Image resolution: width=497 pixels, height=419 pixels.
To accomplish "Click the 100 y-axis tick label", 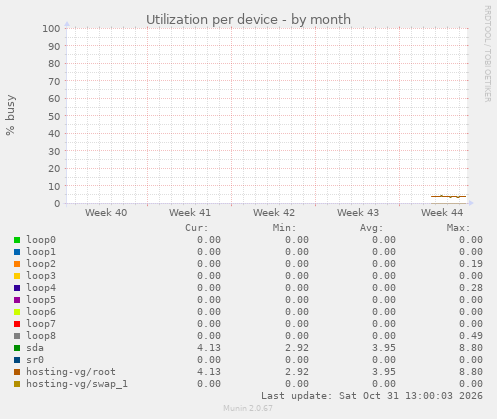I will [x=51, y=29].
